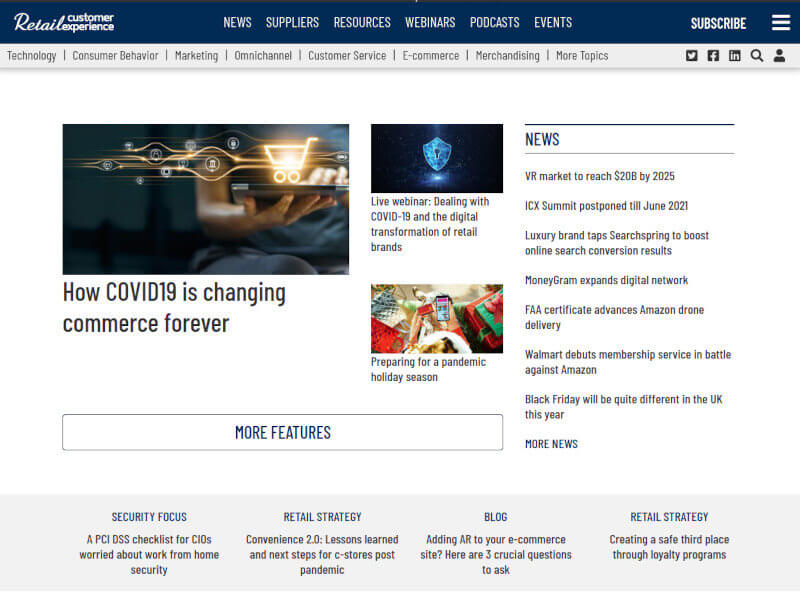
Task: Click the Subscribe button
Action: point(718,23)
